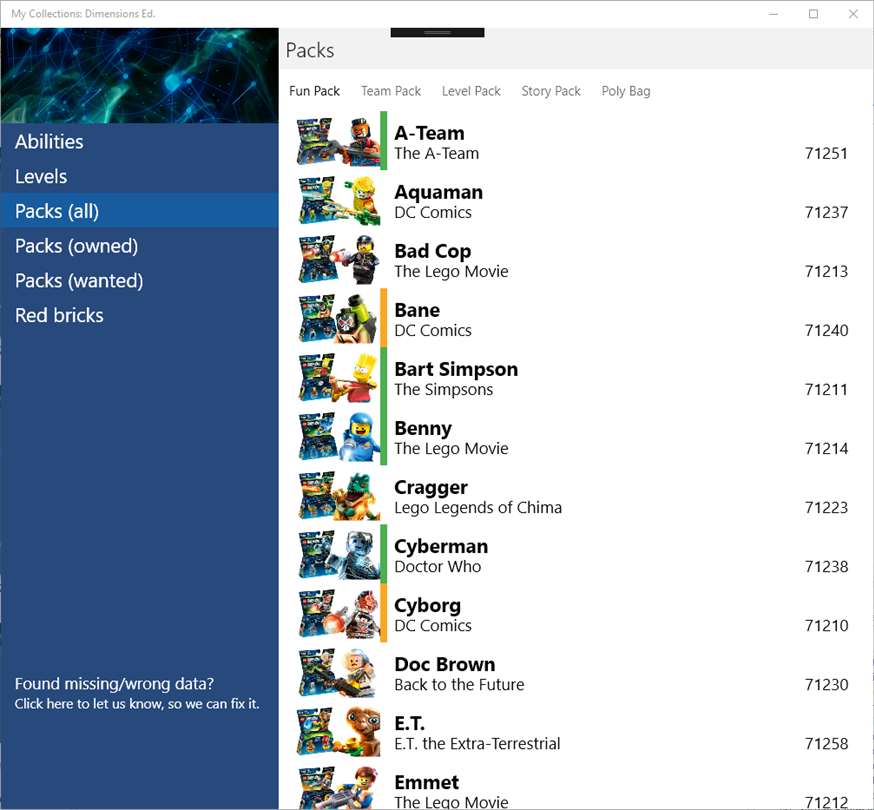This screenshot has width=874, height=810.
Task: Open Red bricks in the sidebar
Action: 139,315
